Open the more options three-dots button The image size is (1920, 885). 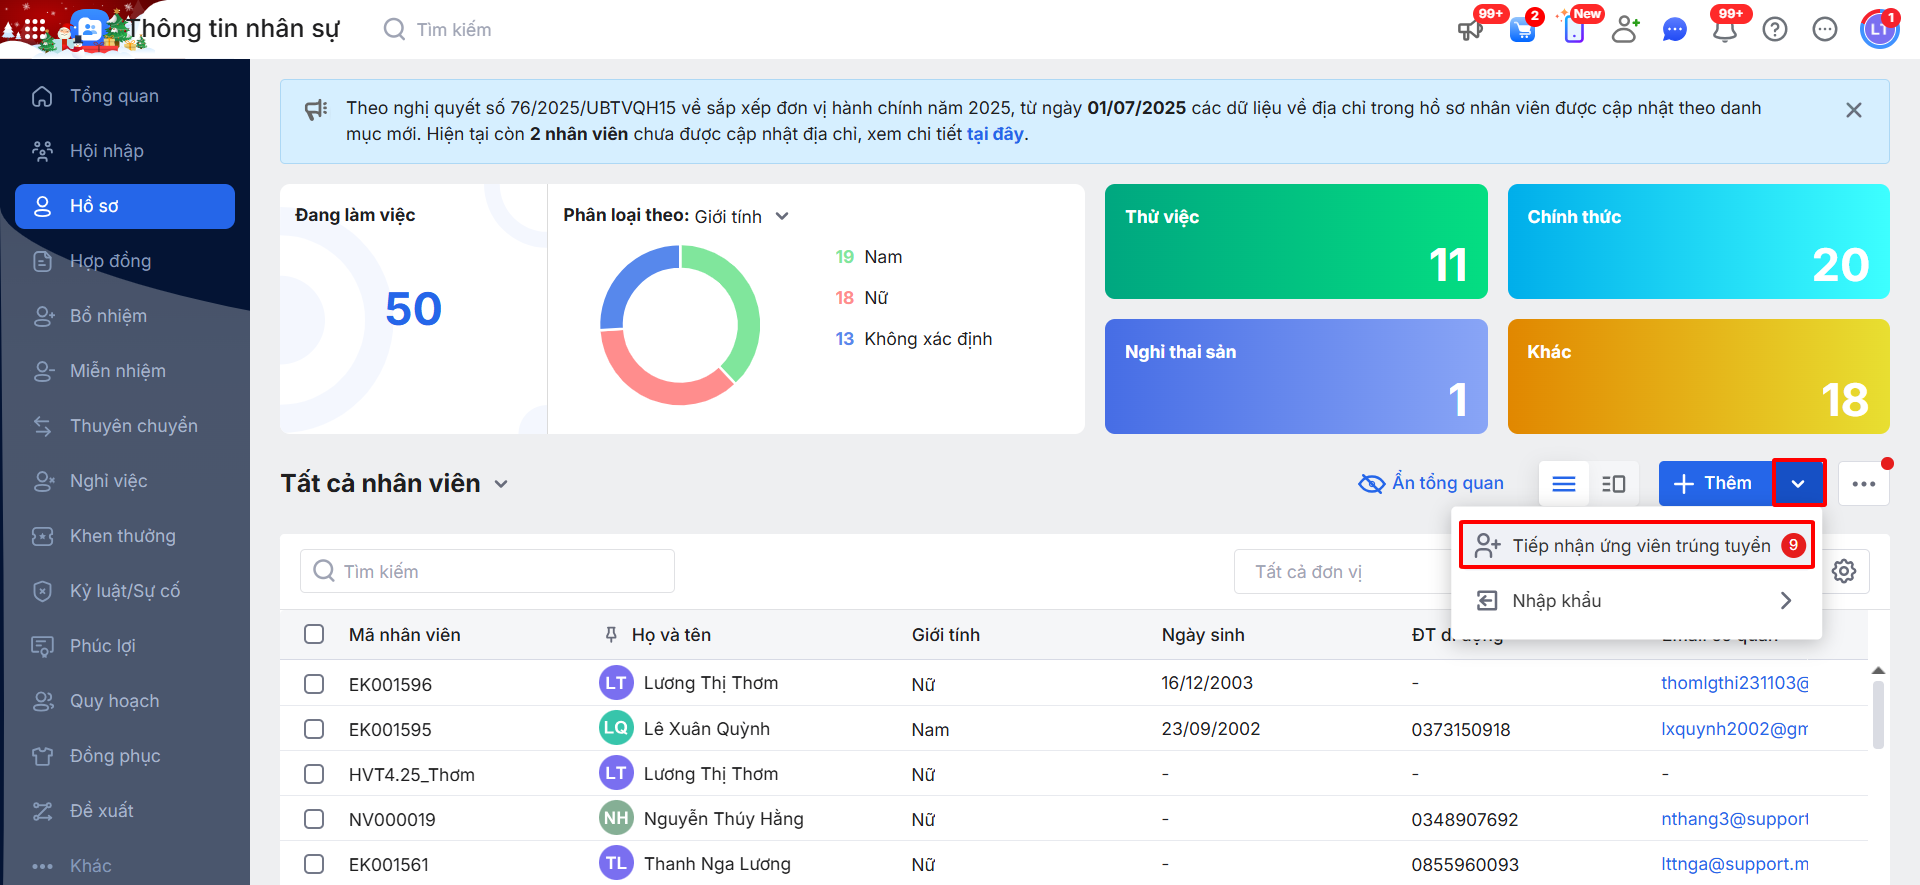[1864, 484]
